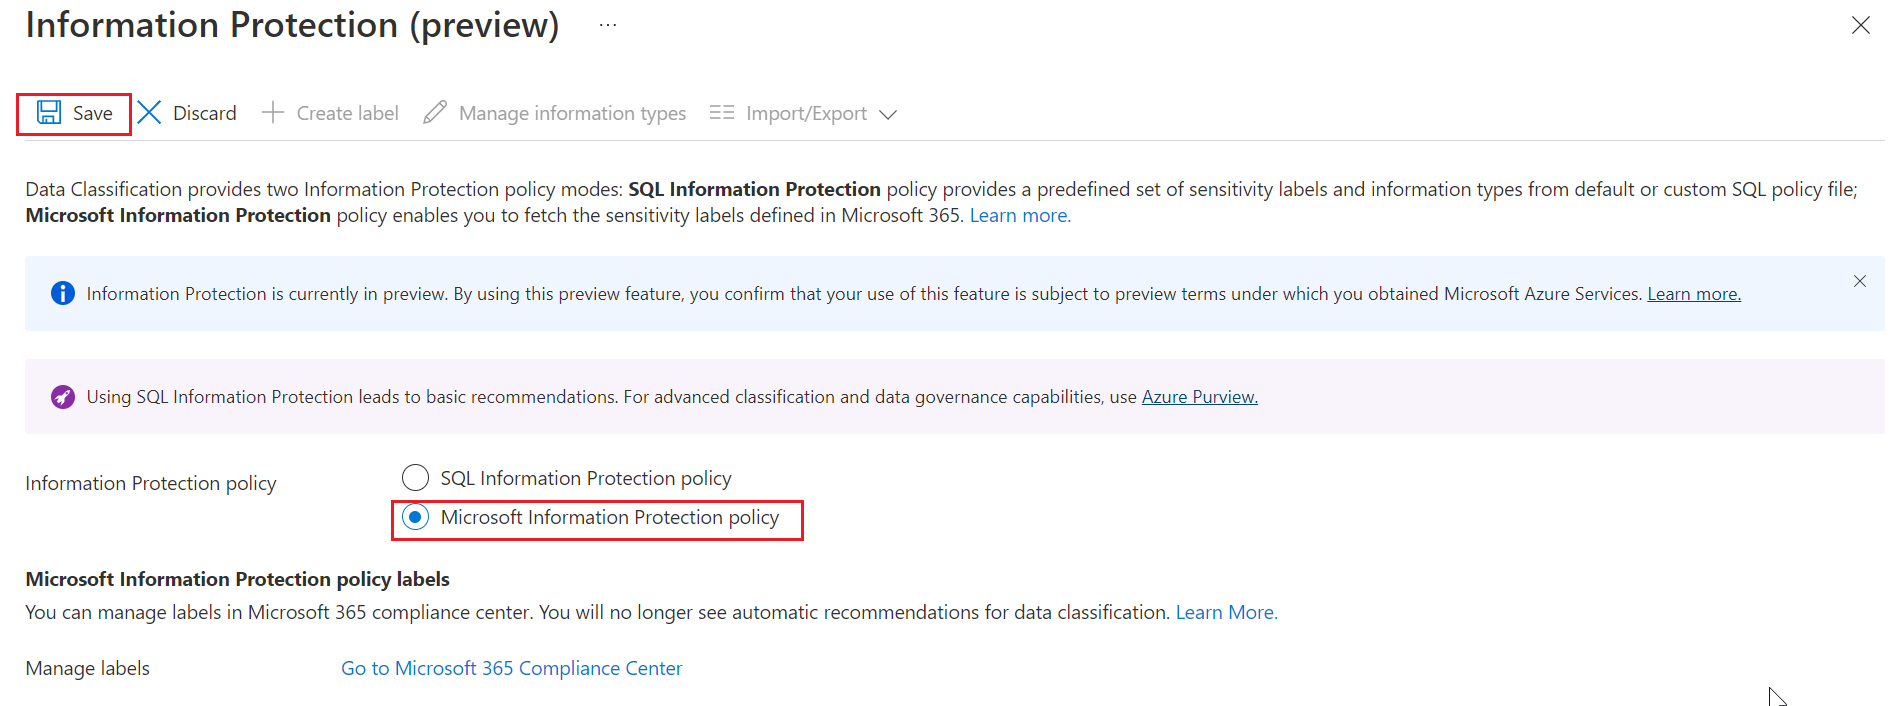Screen dimensions: 1902x706
Task: Open Go to Microsoft 365 Compliance Center
Action: click(x=511, y=668)
